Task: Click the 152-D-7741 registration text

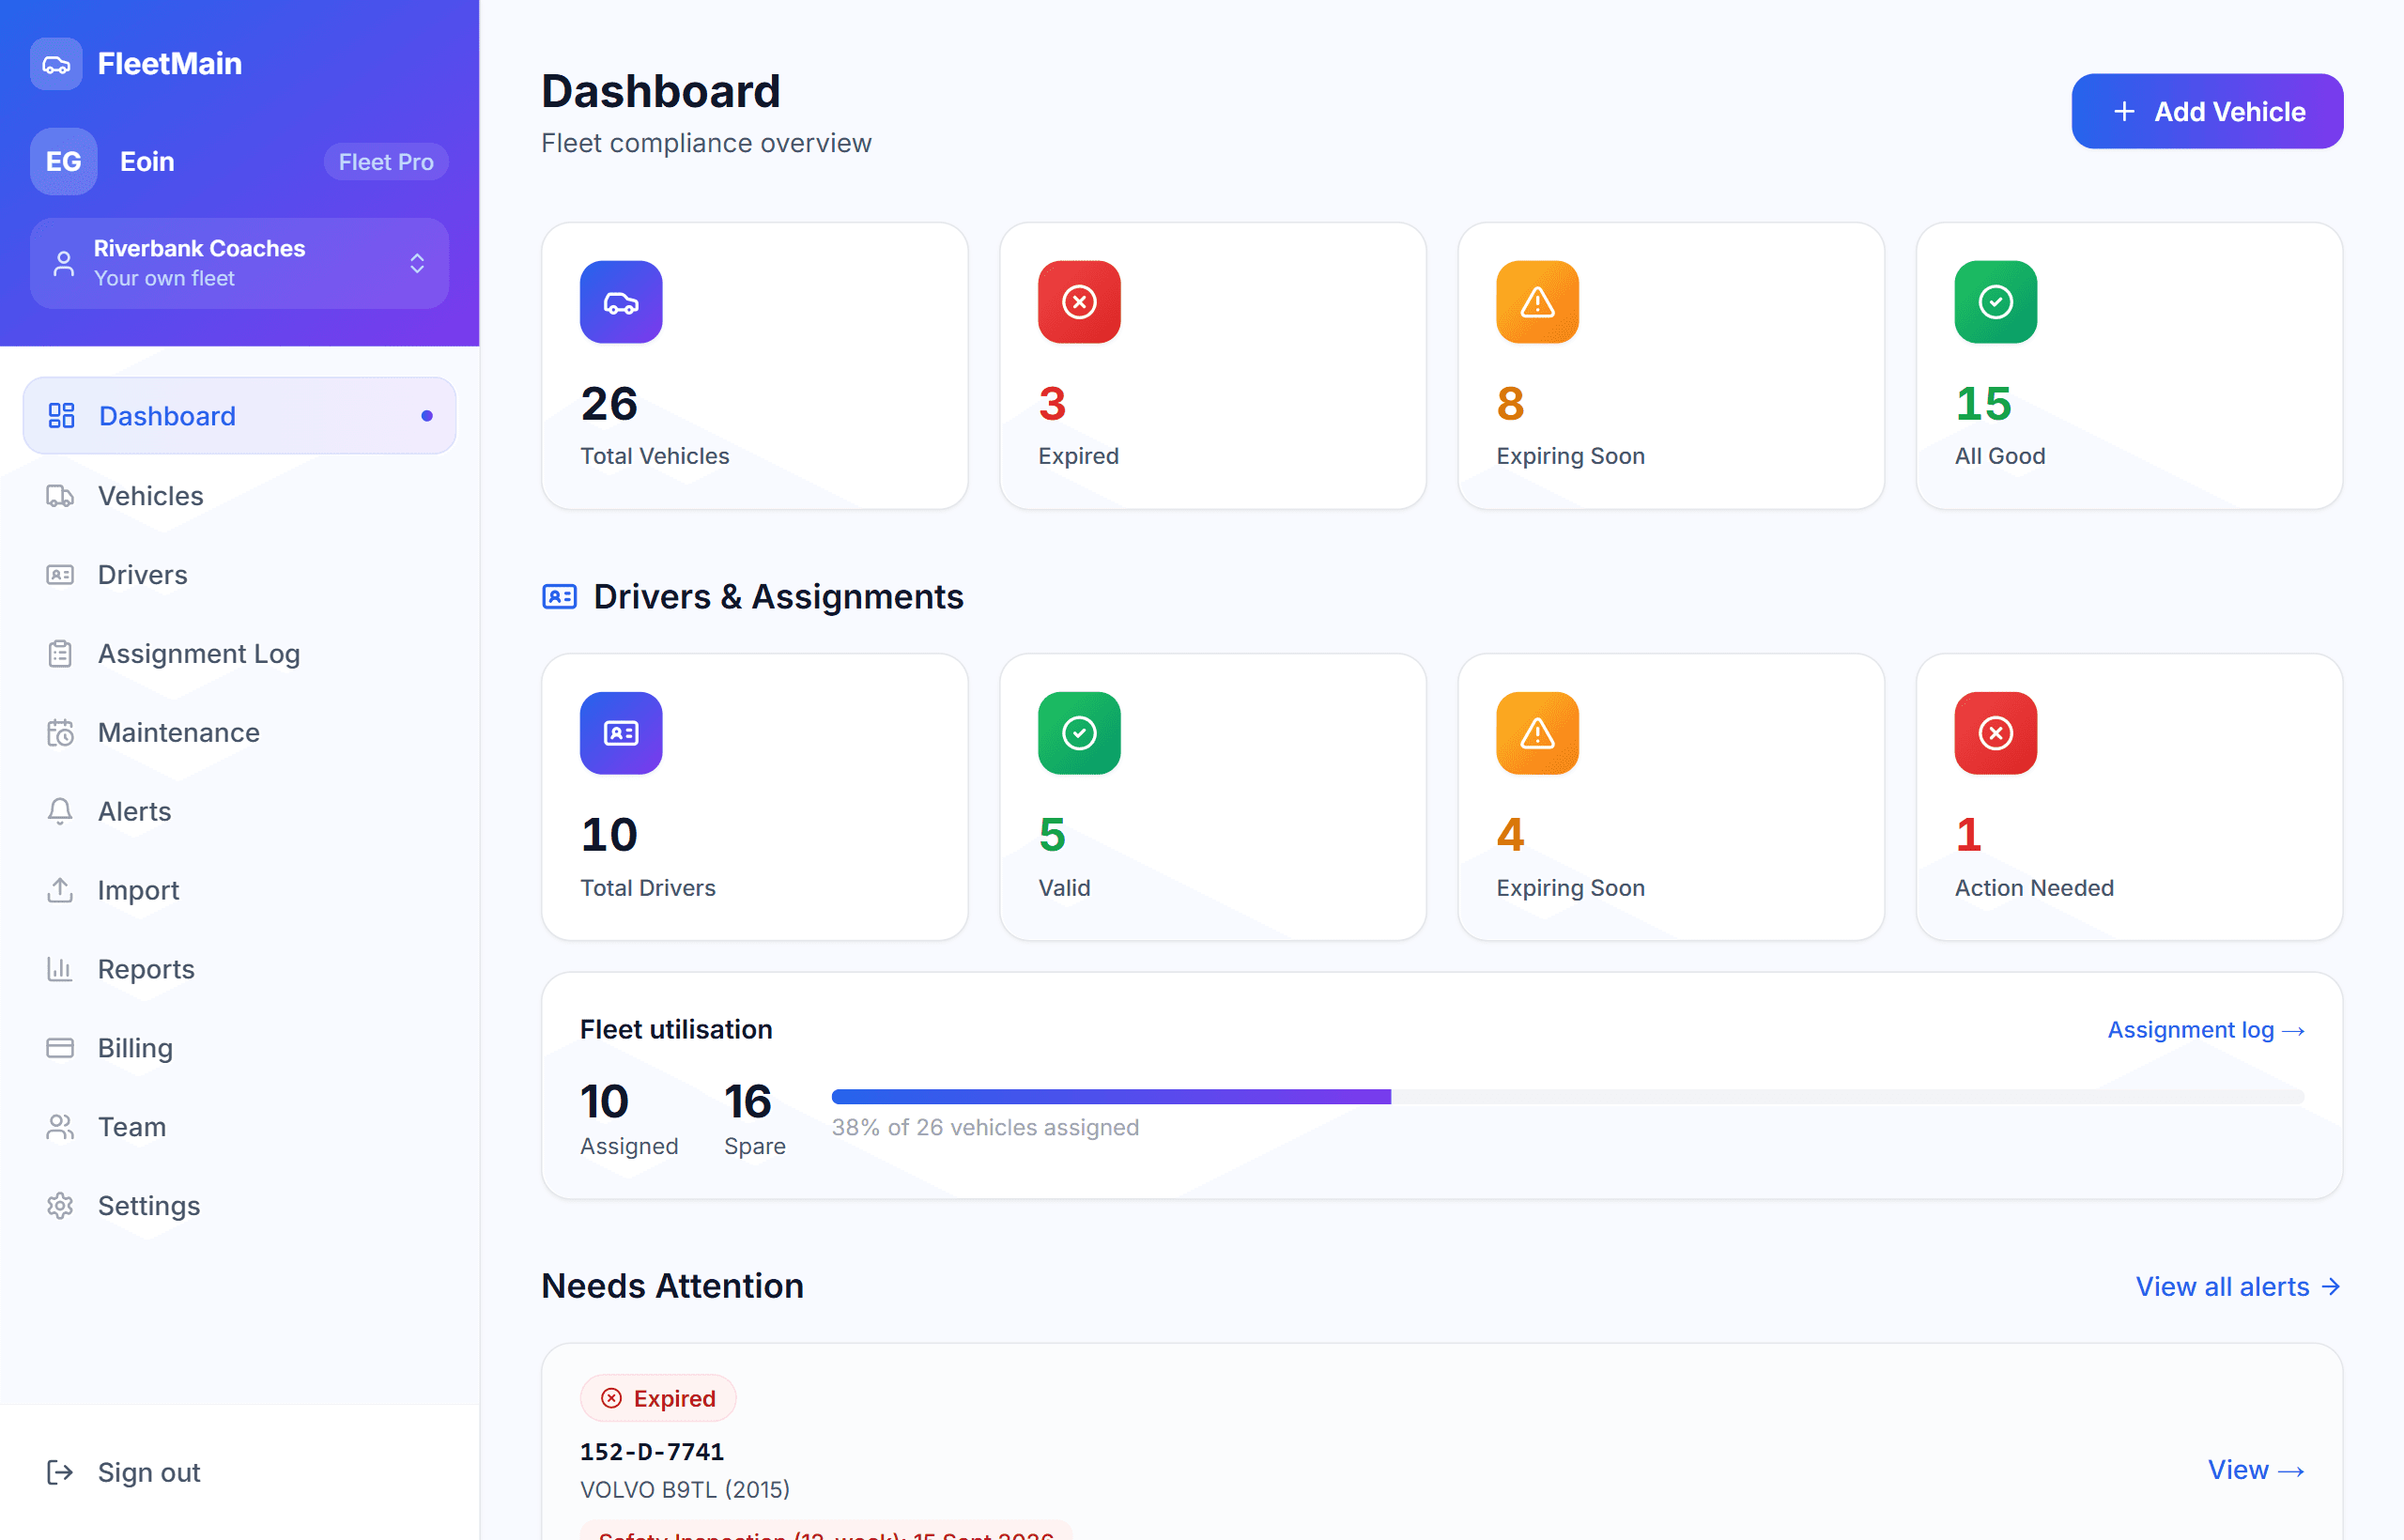Action: tap(652, 1451)
